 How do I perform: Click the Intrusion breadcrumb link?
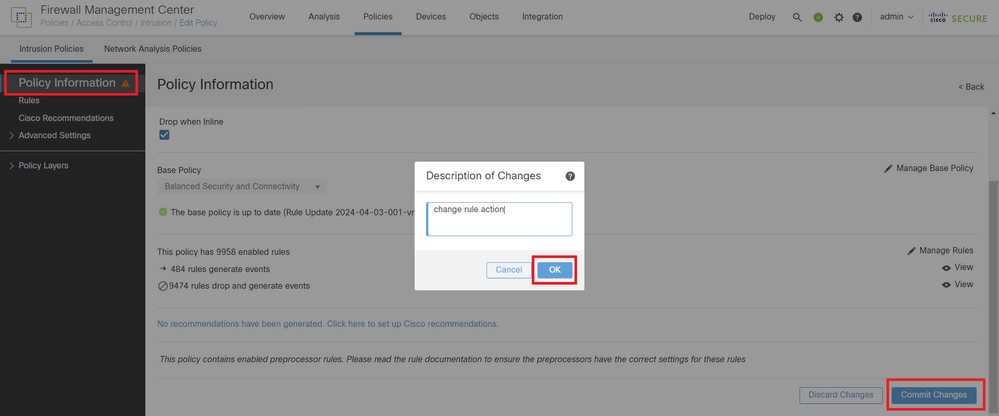156,23
